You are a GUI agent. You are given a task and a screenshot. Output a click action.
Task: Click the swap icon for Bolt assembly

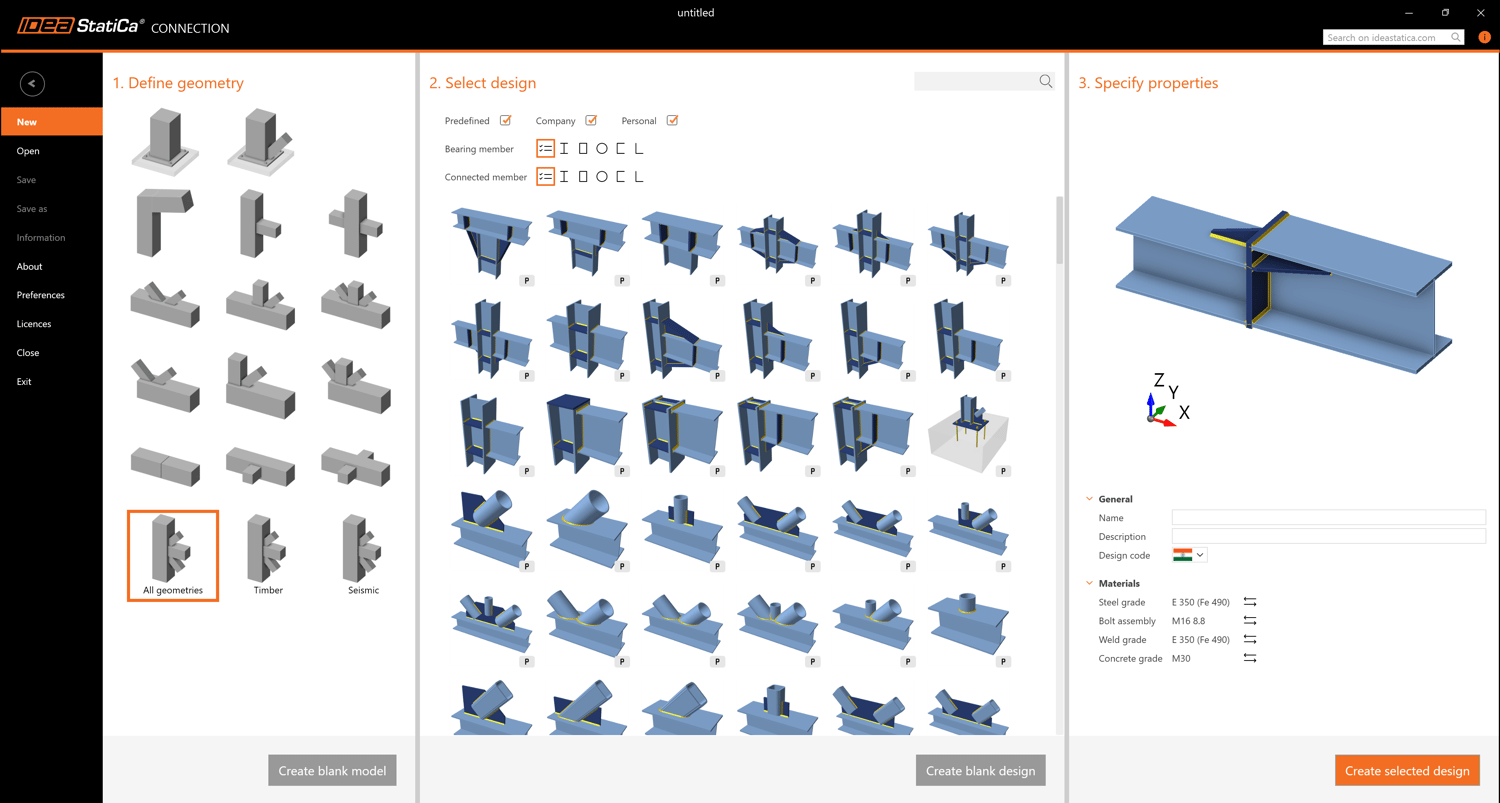coord(1250,621)
